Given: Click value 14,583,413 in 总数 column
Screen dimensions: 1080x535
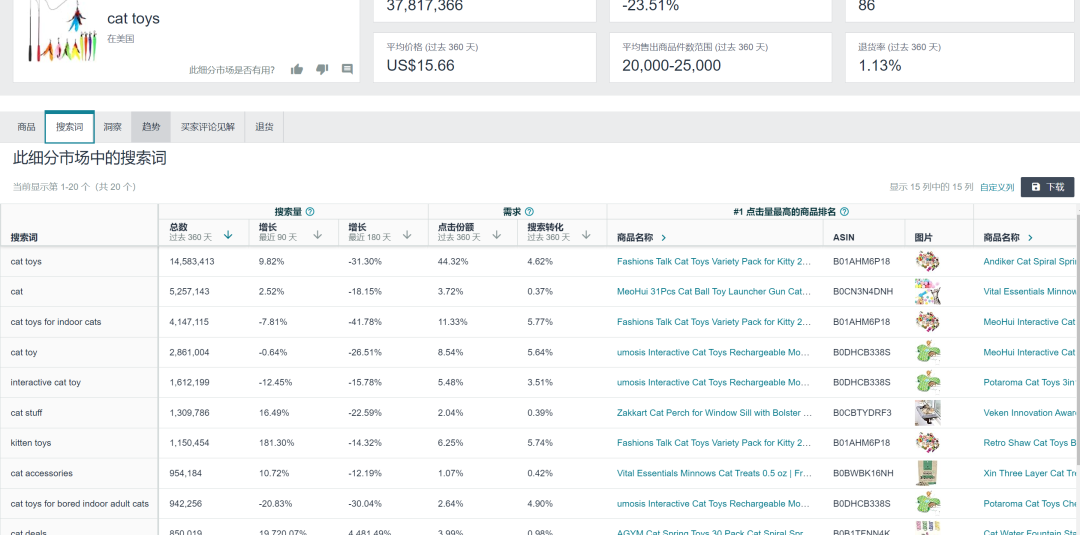Looking at the screenshot, I should pyautogui.click(x=192, y=262).
